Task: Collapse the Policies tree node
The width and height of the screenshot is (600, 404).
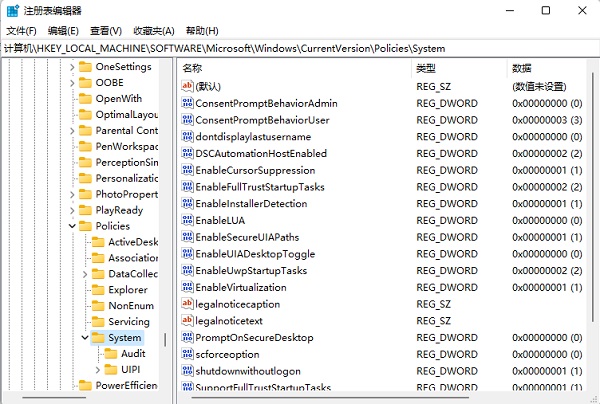Action: click(72, 226)
